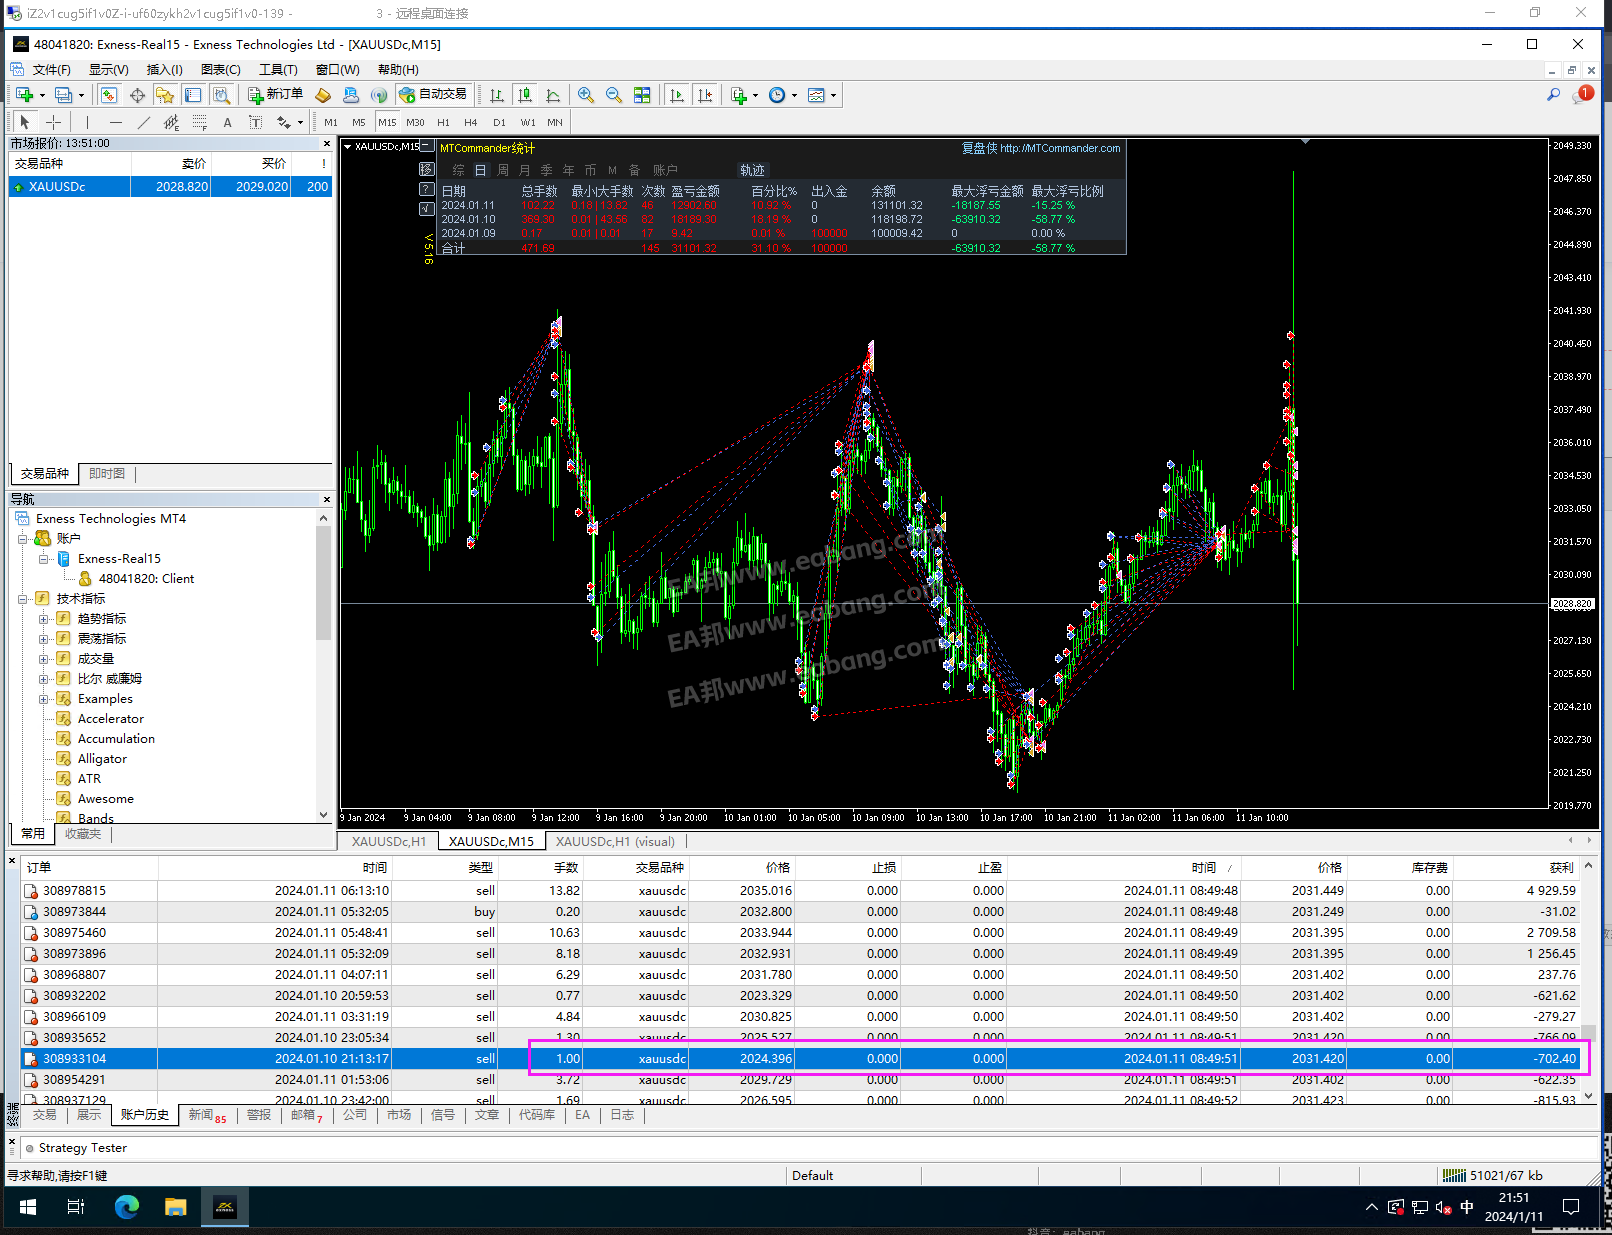
Task: Switch chart to bar chart type
Action: click(497, 95)
